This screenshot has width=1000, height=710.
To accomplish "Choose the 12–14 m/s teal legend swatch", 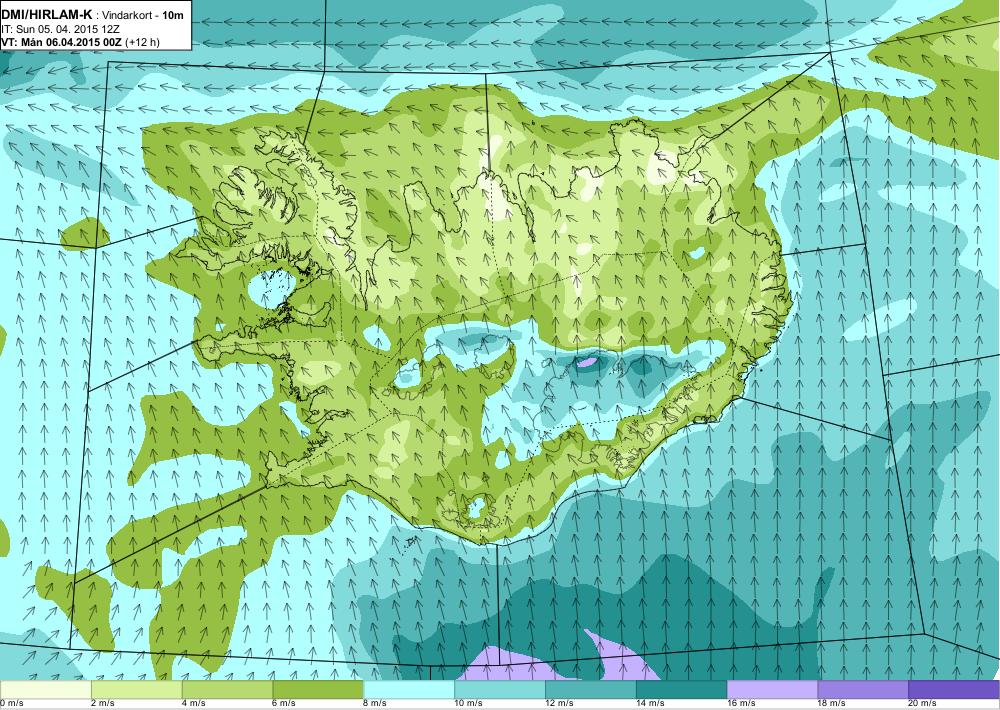I will [591, 690].
